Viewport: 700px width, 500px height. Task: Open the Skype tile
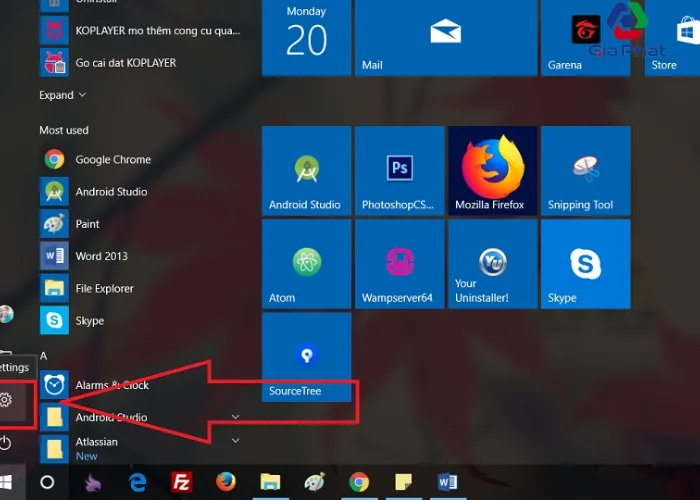pos(585,264)
